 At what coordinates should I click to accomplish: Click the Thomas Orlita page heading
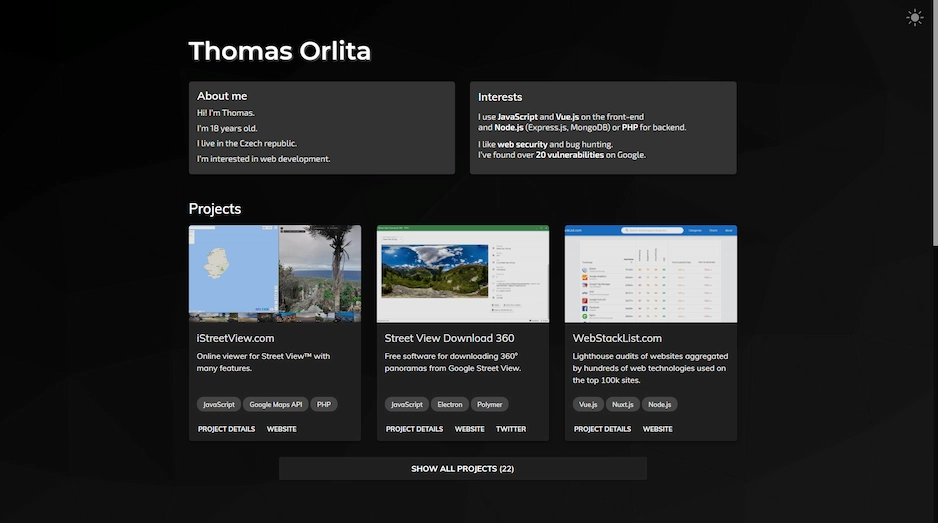click(279, 51)
